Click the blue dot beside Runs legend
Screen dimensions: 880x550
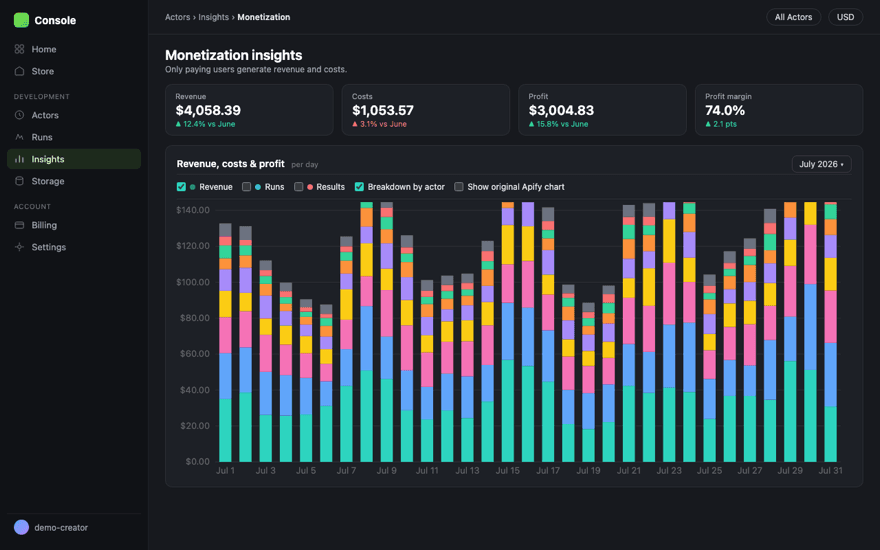tap(258, 187)
